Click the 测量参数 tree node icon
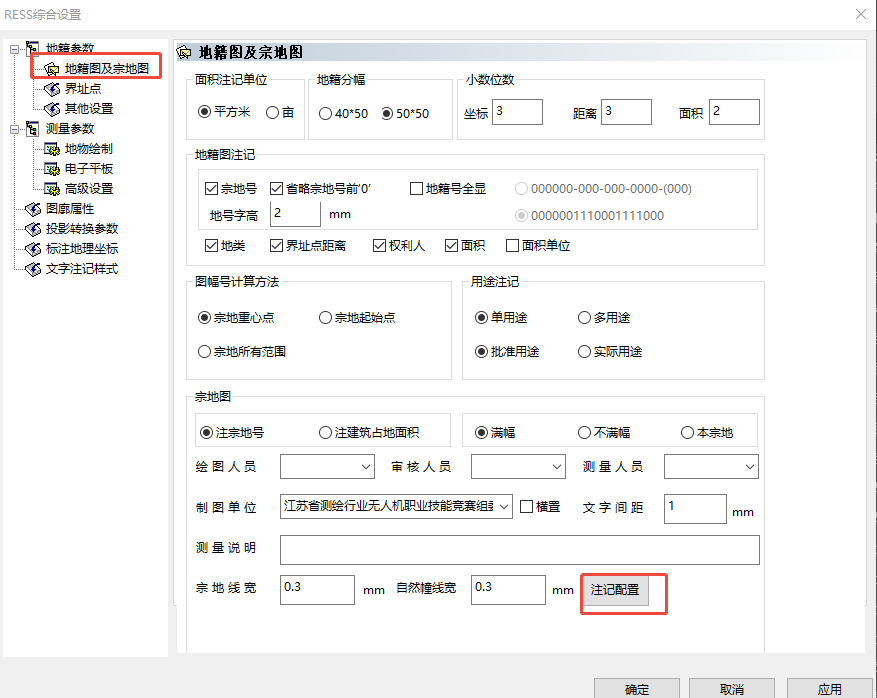877x698 pixels. pos(33,129)
